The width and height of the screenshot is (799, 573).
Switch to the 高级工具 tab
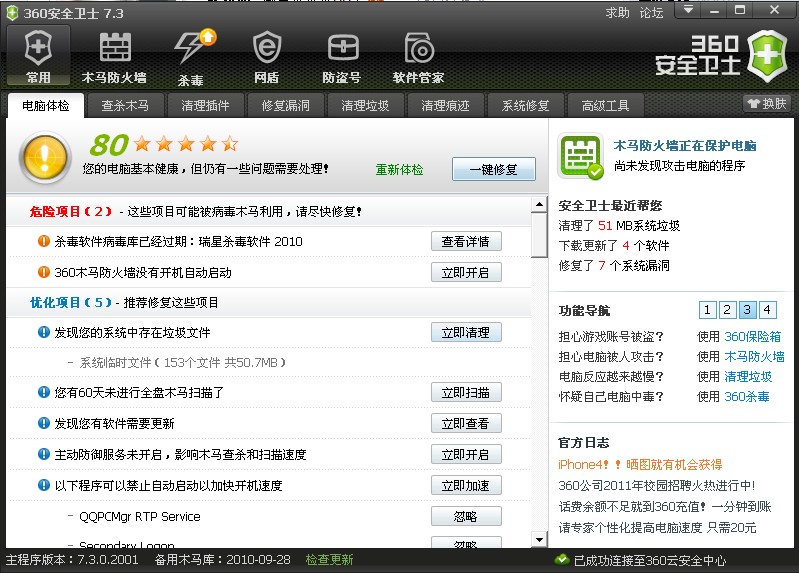(x=605, y=106)
